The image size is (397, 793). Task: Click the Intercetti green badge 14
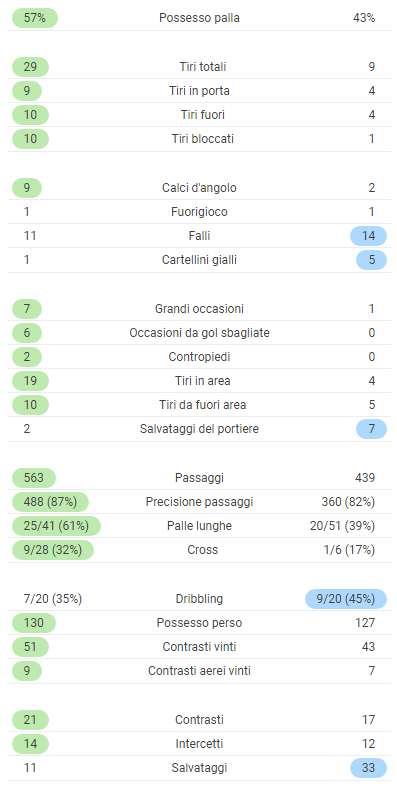(30, 744)
